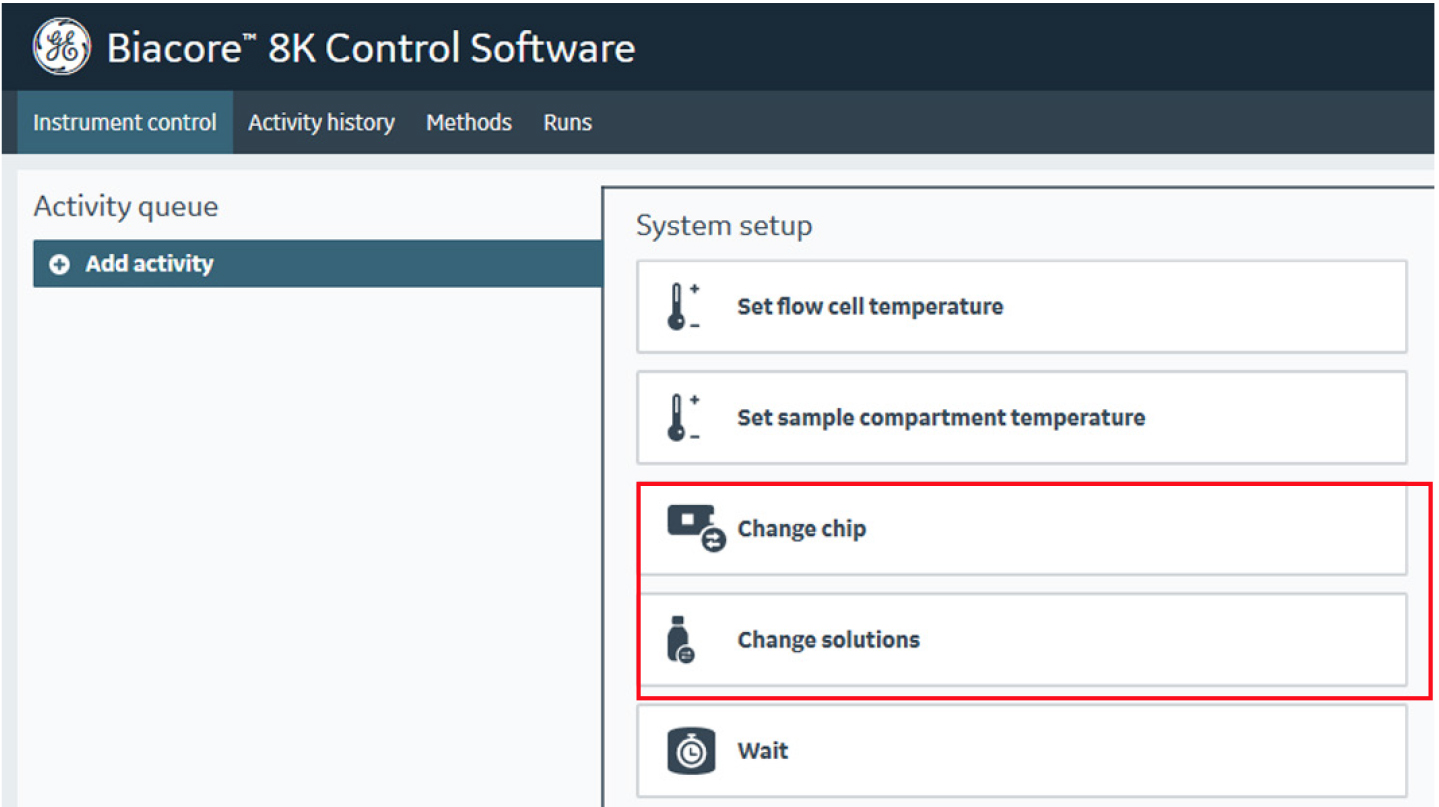
Task: Click the flow cell temperature thermometer icon
Action: coord(682,307)
